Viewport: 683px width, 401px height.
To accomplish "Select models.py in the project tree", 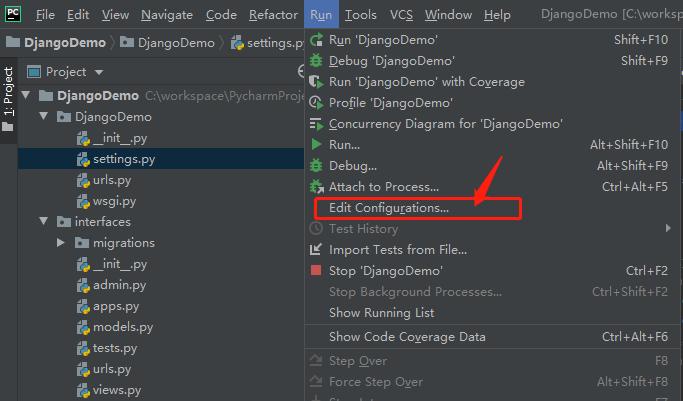I will coord(123,327).
